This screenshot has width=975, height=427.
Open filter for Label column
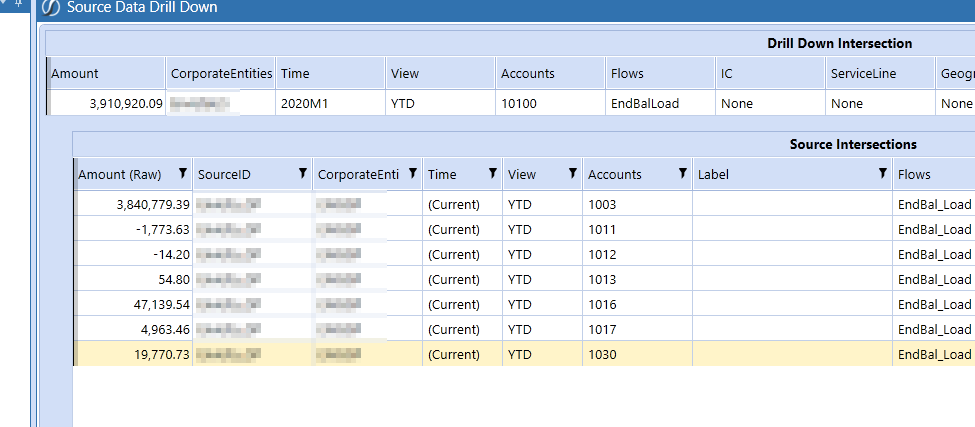click(882, 174)
